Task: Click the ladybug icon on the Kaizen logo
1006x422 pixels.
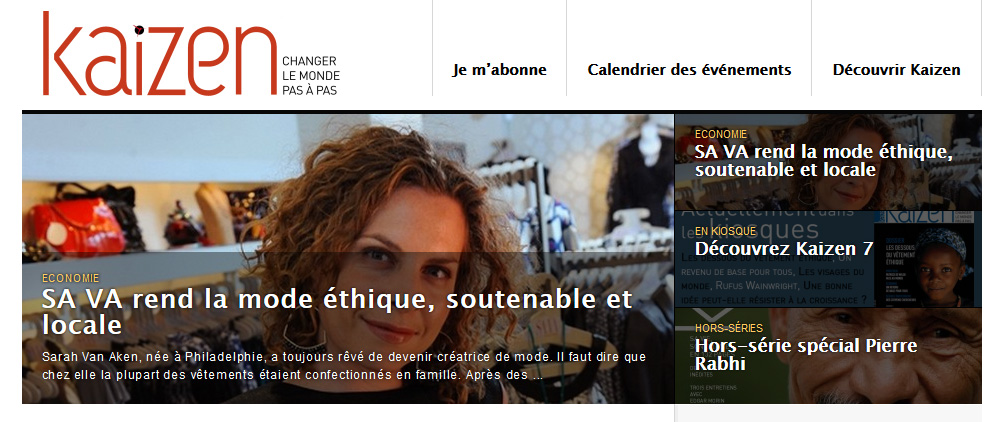Action: 138,29
